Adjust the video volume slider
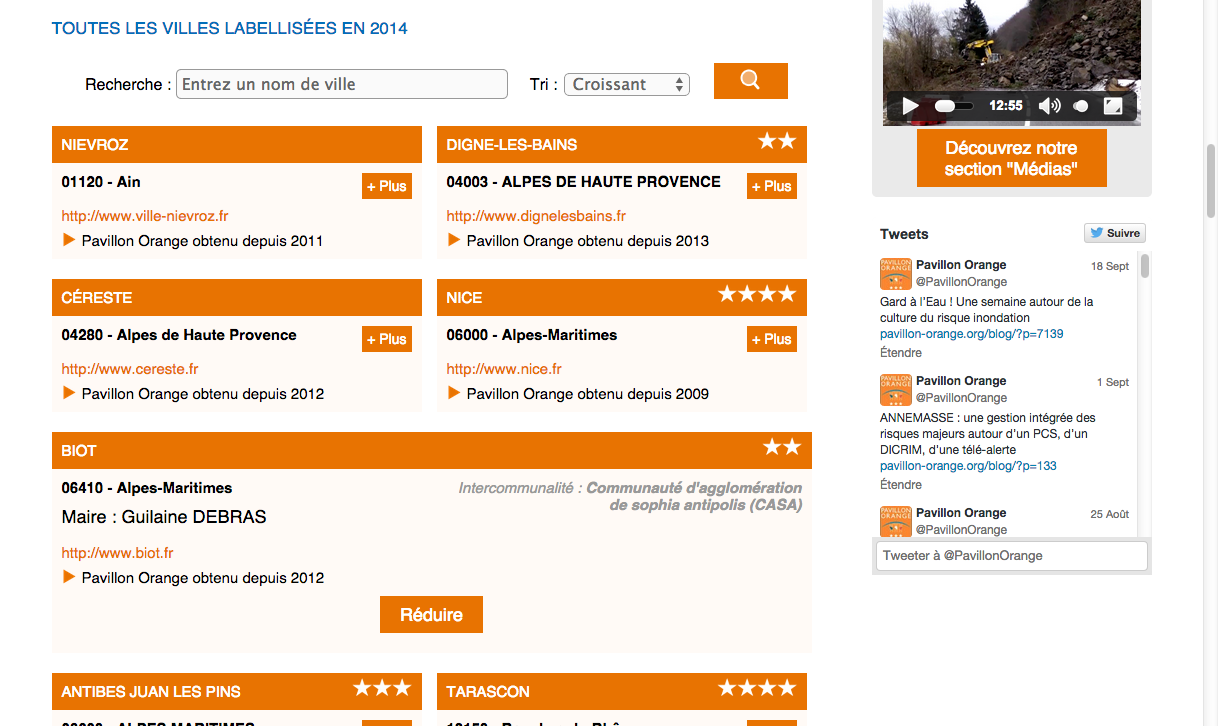The image size is (1218, 726). (x=1081, y=105)
